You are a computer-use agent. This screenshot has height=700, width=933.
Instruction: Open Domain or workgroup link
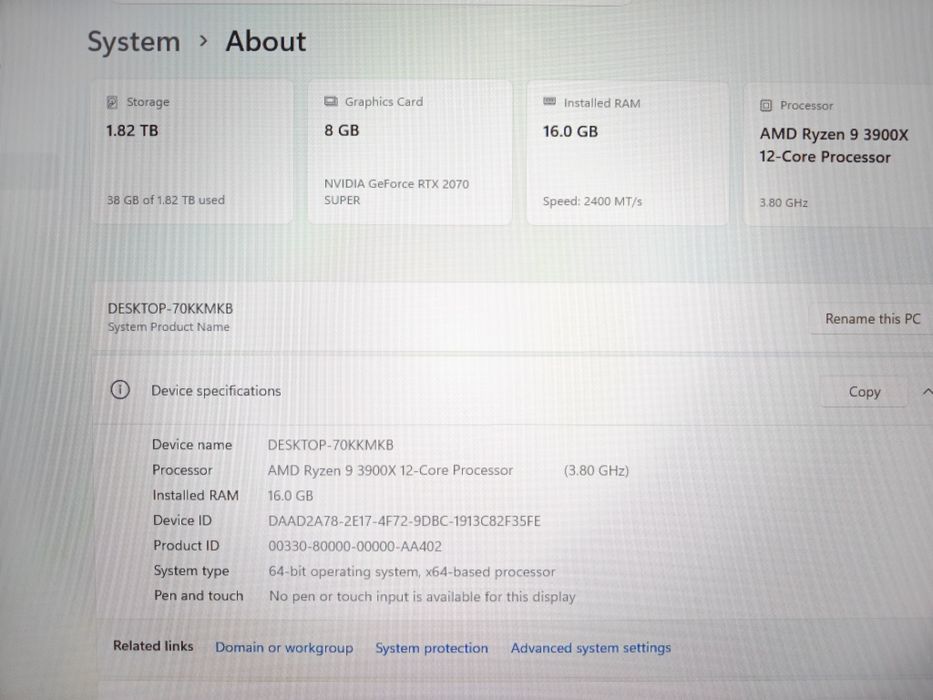[x=284, y=648]
